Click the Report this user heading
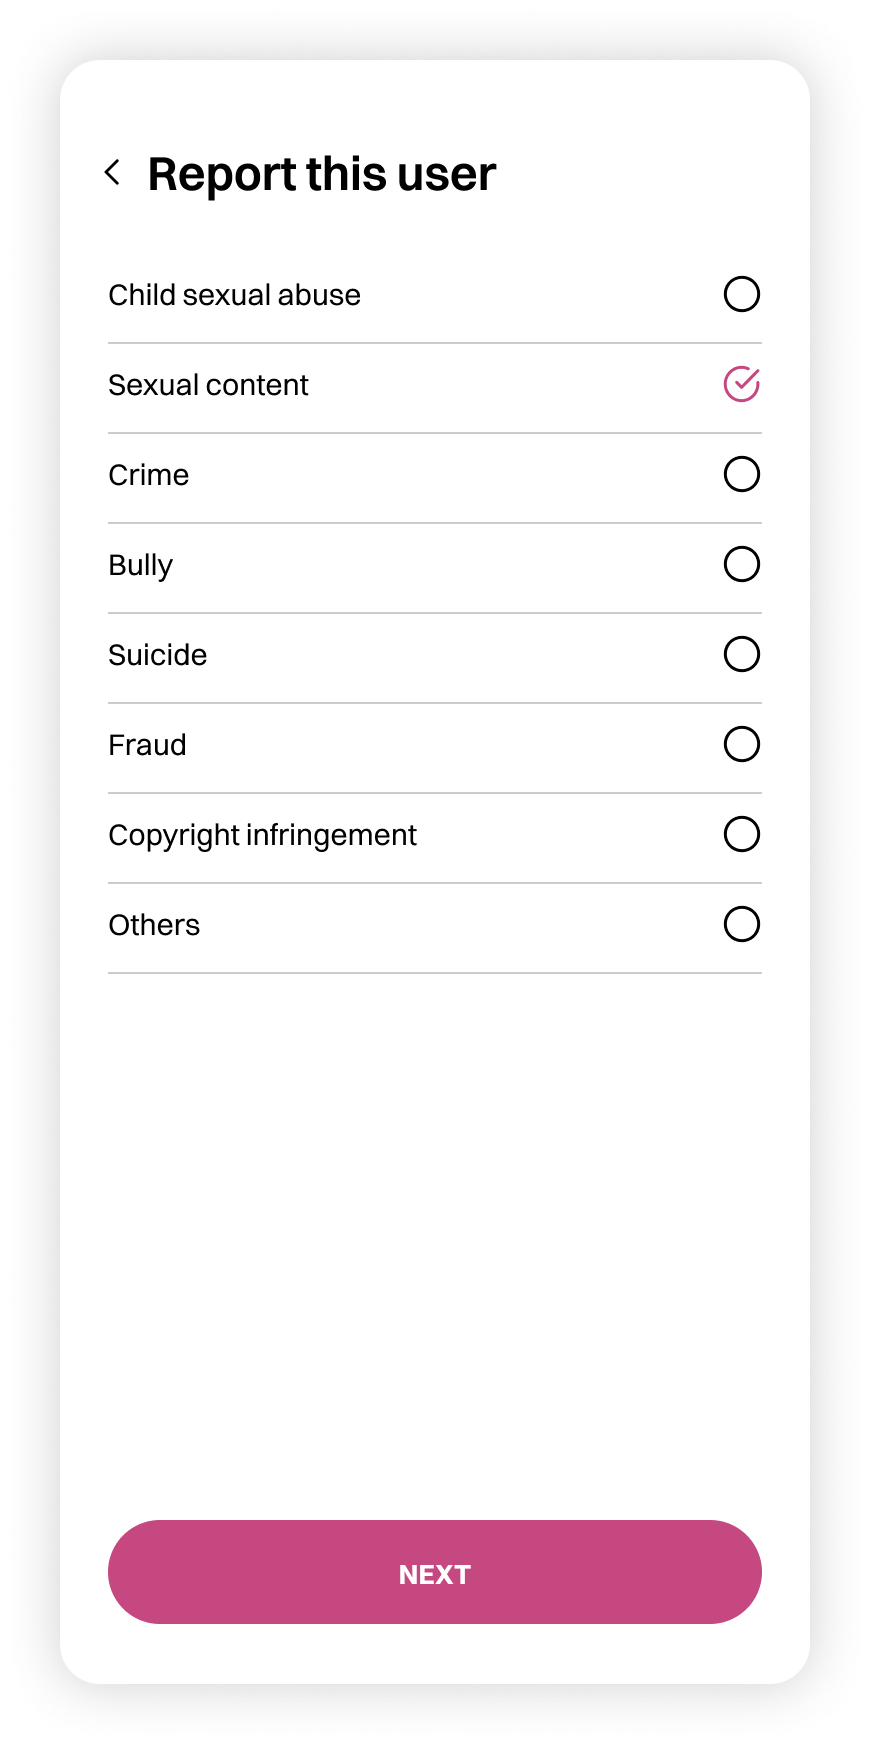 point(321,174)
